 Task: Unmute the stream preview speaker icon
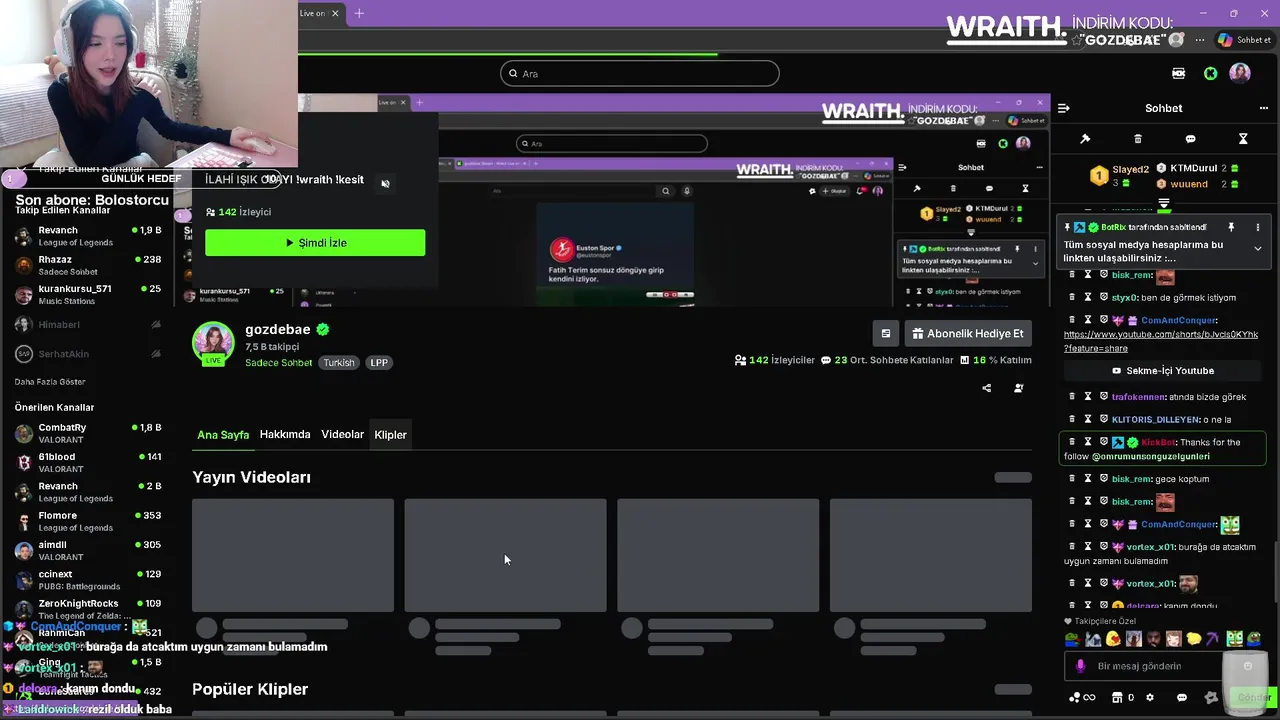click(x=385, y=184)
